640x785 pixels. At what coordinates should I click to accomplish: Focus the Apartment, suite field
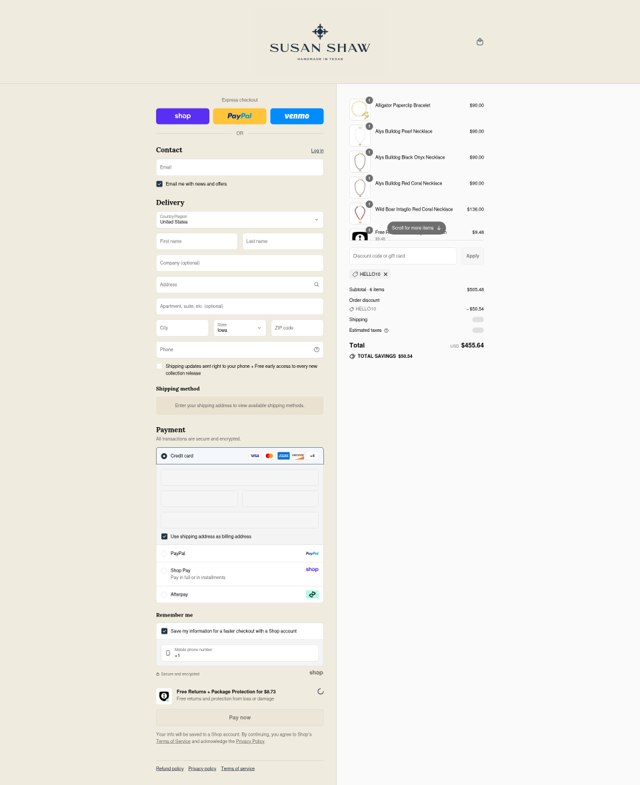239,306
